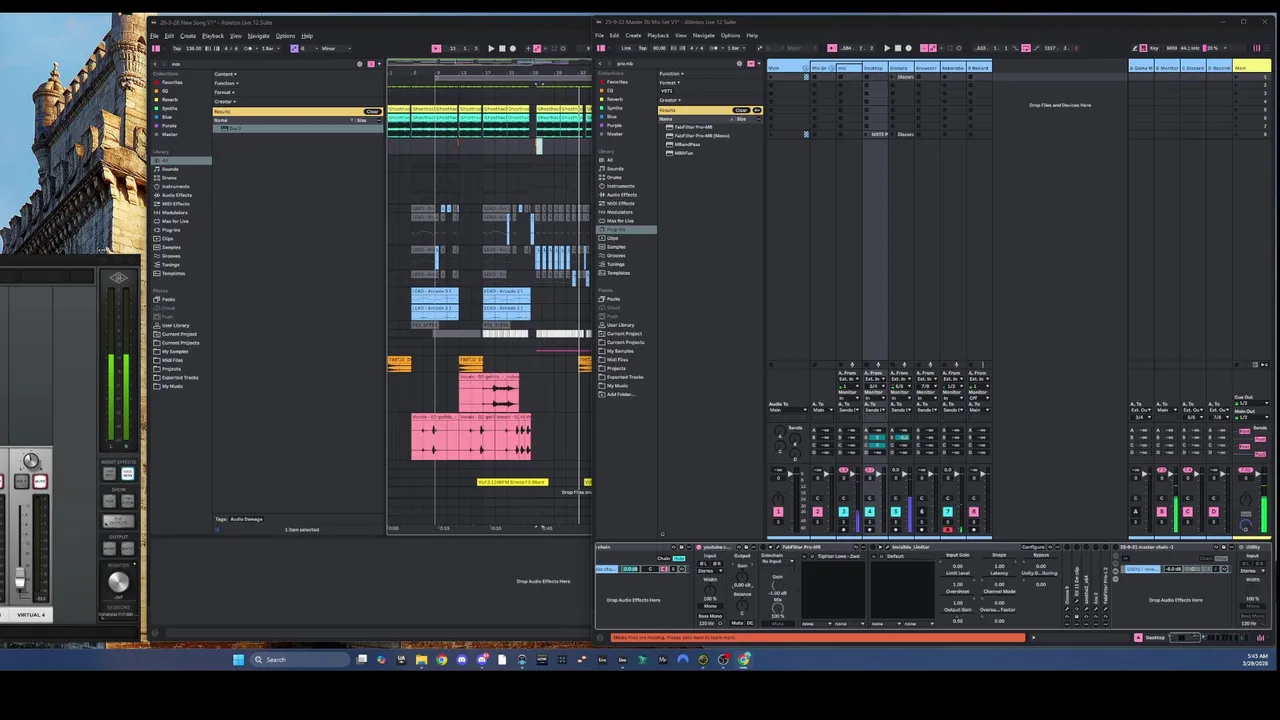Select Templates in DJ Mix Set browser
This screenshot has height=720, width=1280.
click(x=619, y=273)
